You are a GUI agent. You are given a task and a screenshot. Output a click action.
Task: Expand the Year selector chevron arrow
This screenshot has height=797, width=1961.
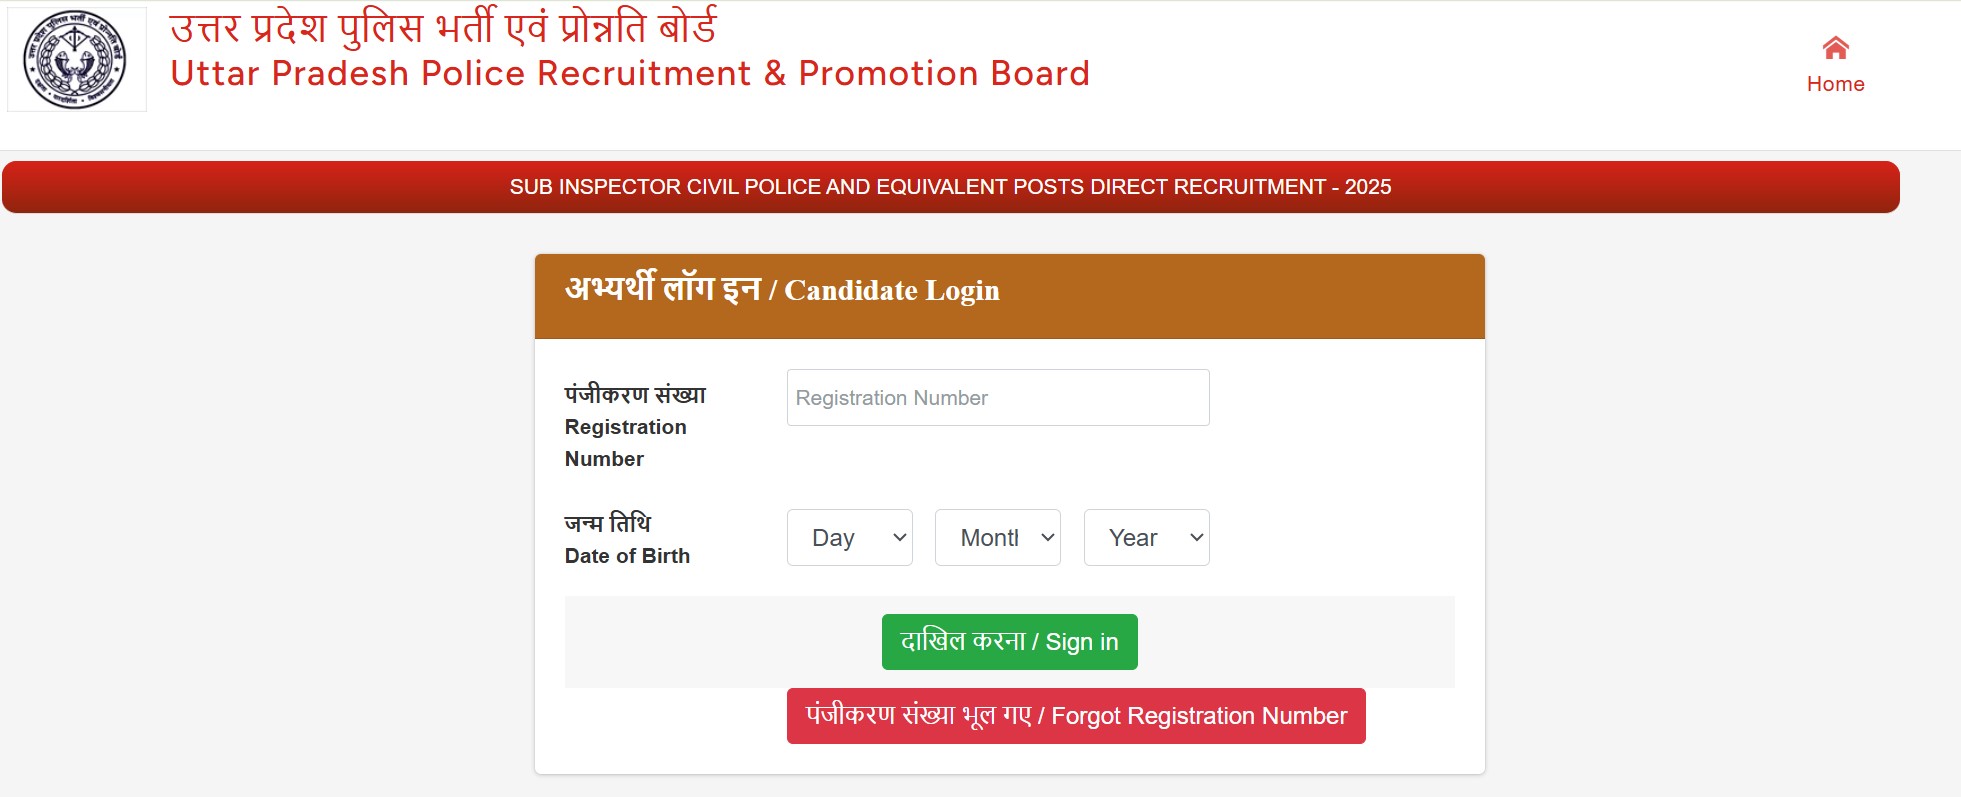(1196, 537)
